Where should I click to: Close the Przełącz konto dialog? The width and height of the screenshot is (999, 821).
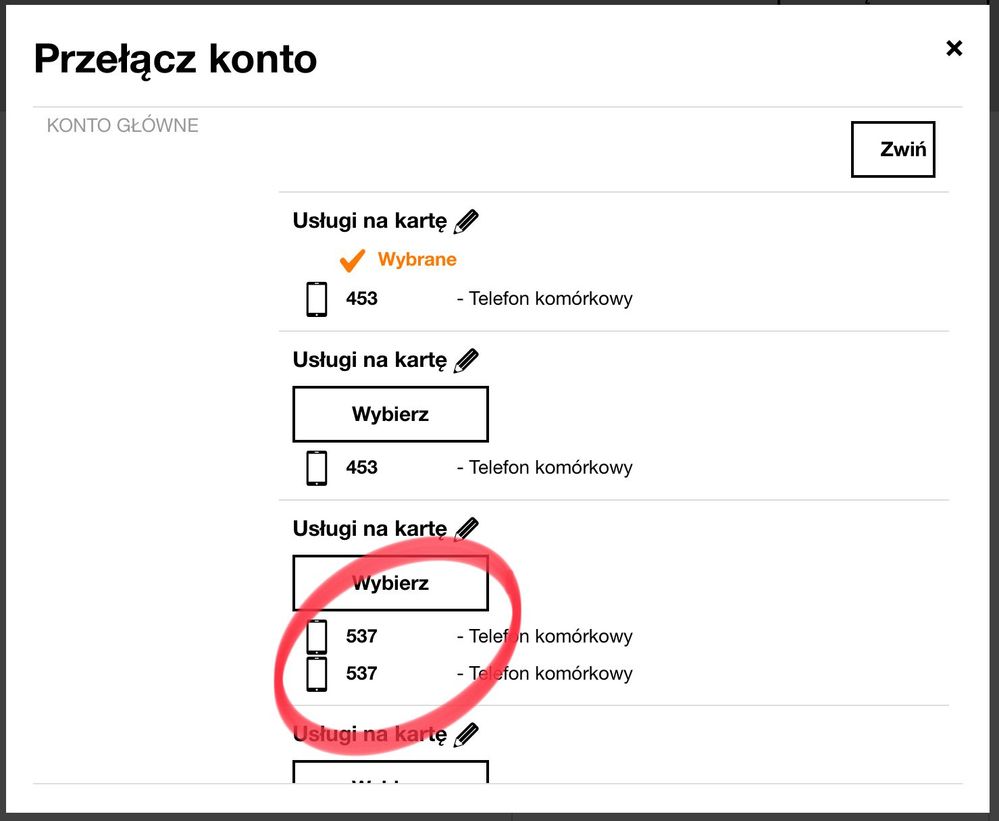[954, 48]
